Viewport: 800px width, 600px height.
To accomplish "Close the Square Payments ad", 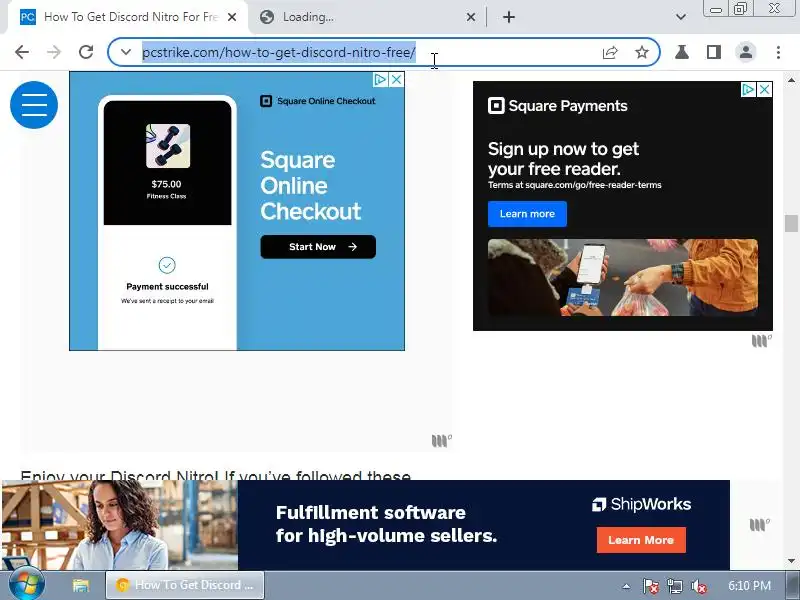I will click(x=764, y=90).
